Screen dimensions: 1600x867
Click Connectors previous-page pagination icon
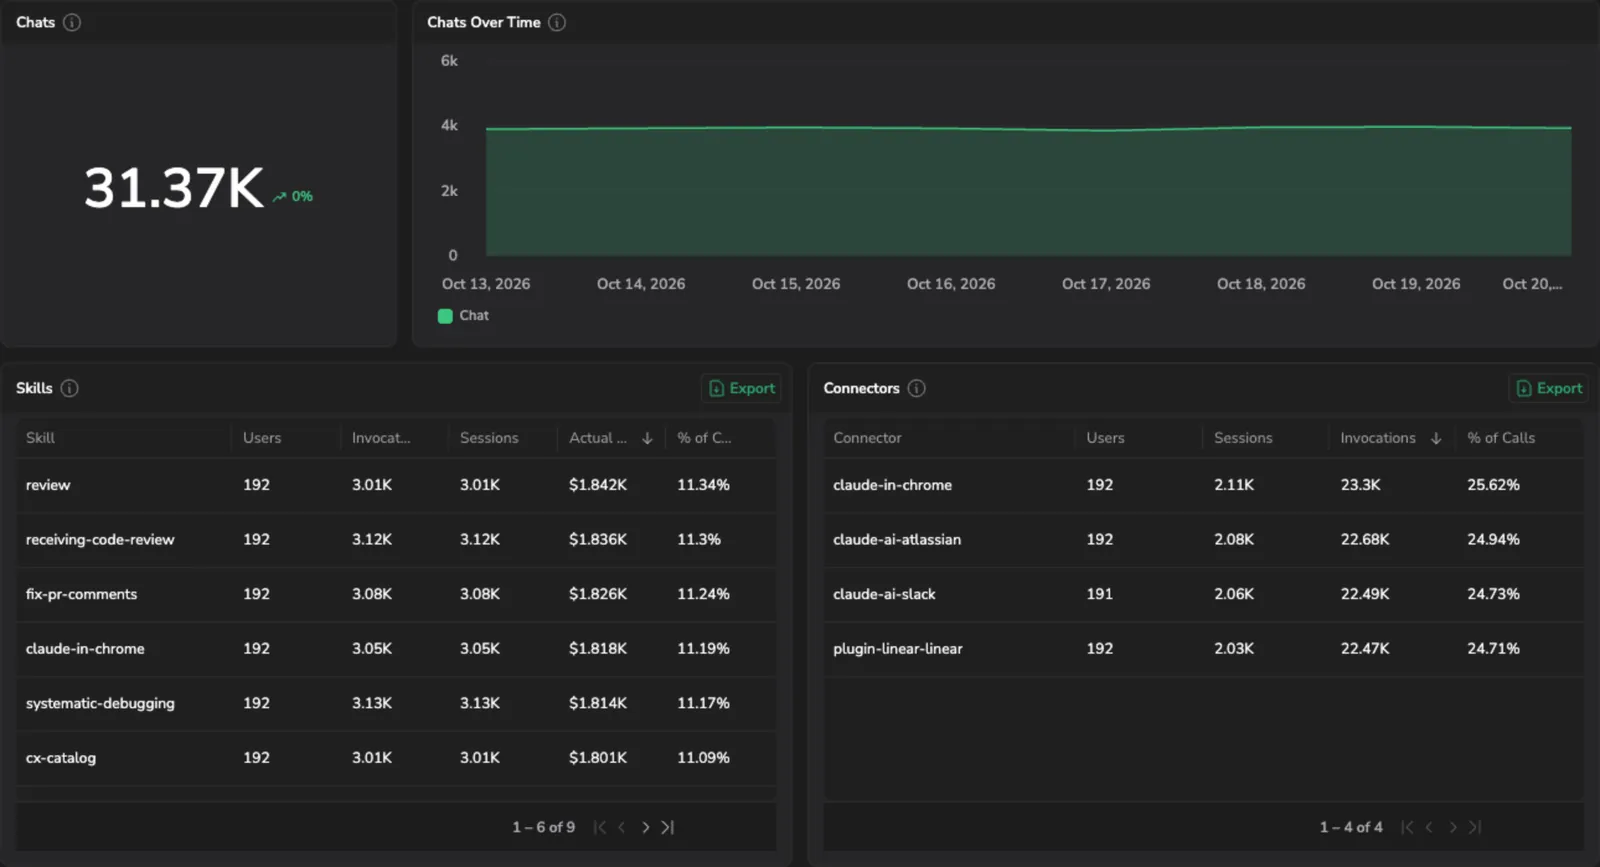click(x=1429, y=827)
